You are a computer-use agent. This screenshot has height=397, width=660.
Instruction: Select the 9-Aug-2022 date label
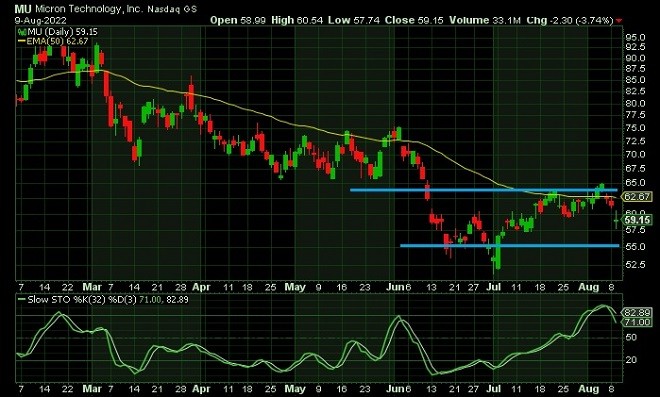point(40,20)
